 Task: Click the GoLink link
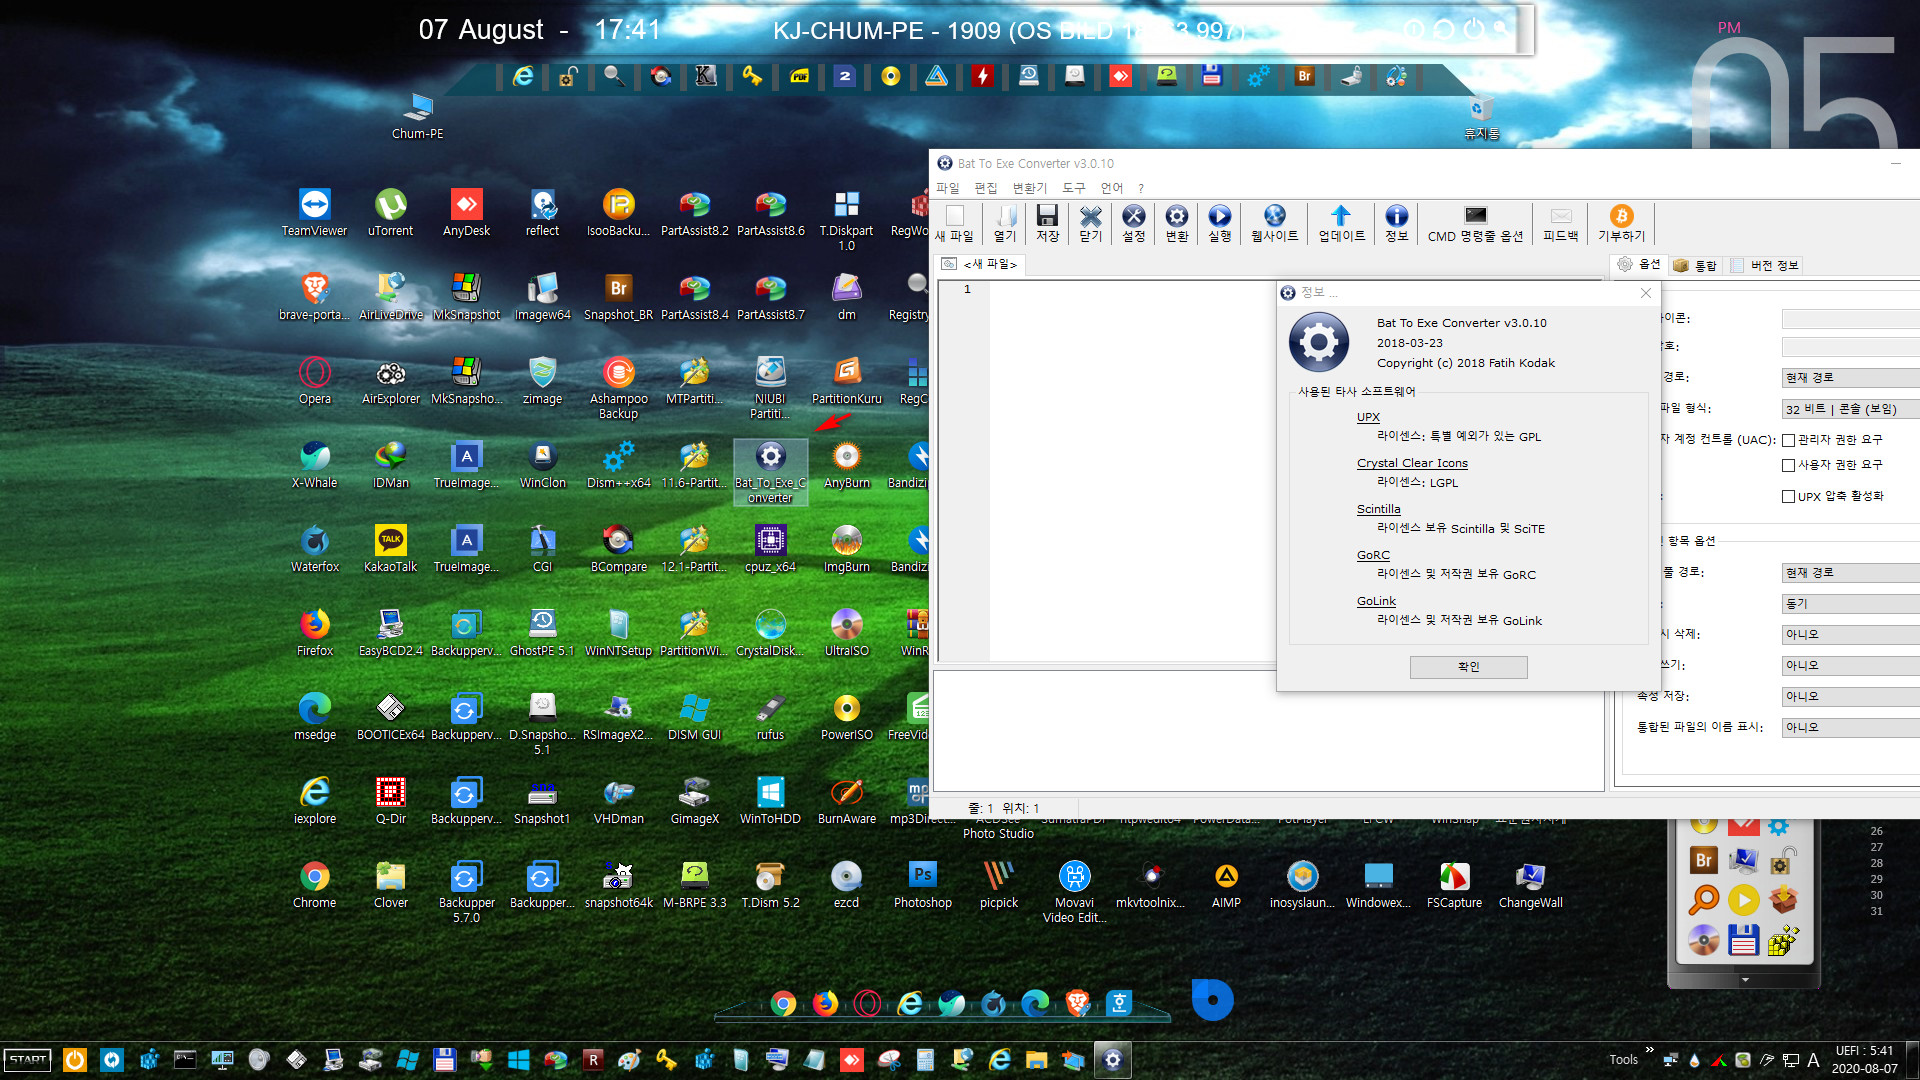(x=1376, y=601)
